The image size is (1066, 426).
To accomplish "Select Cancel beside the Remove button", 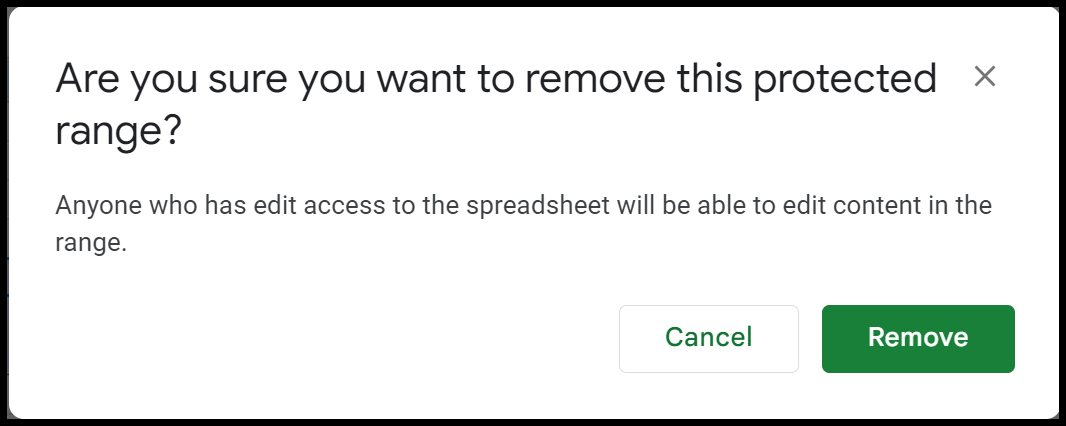I will pos(708,338).
